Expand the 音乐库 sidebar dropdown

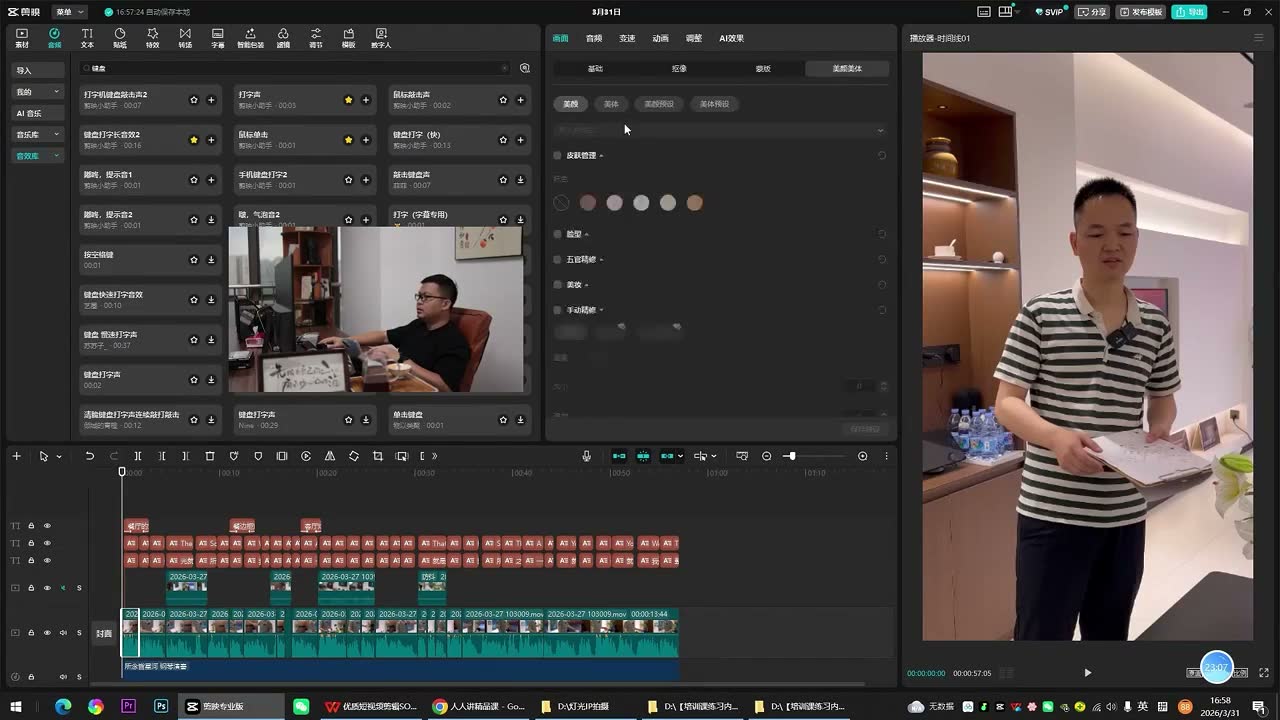click(57, 134)
